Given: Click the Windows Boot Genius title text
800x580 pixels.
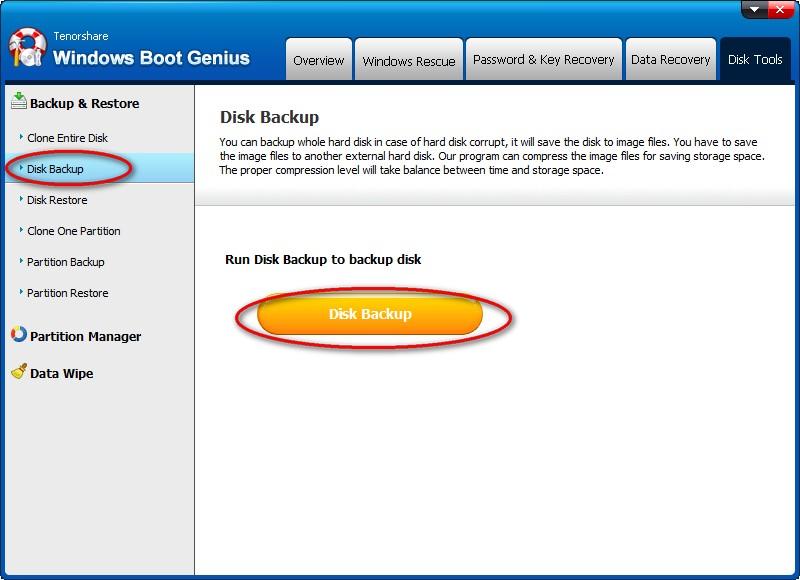Looking at the screenshot, I should click(151, 58).
